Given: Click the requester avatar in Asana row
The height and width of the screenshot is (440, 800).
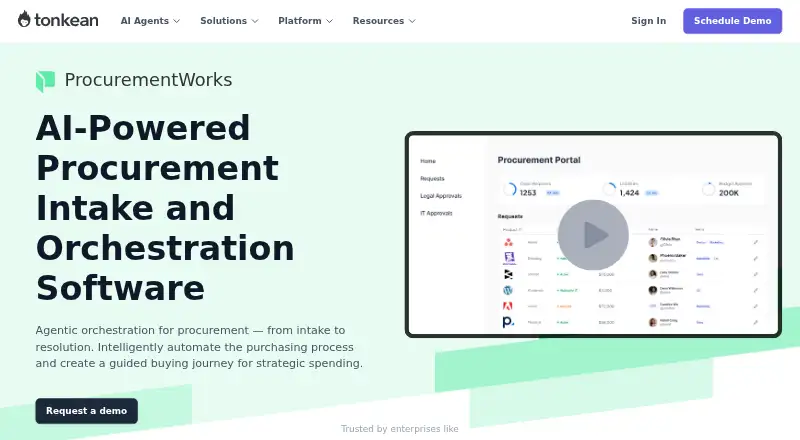Looking at the screenshot, I should pyautogui.click(x=653, y=242).
